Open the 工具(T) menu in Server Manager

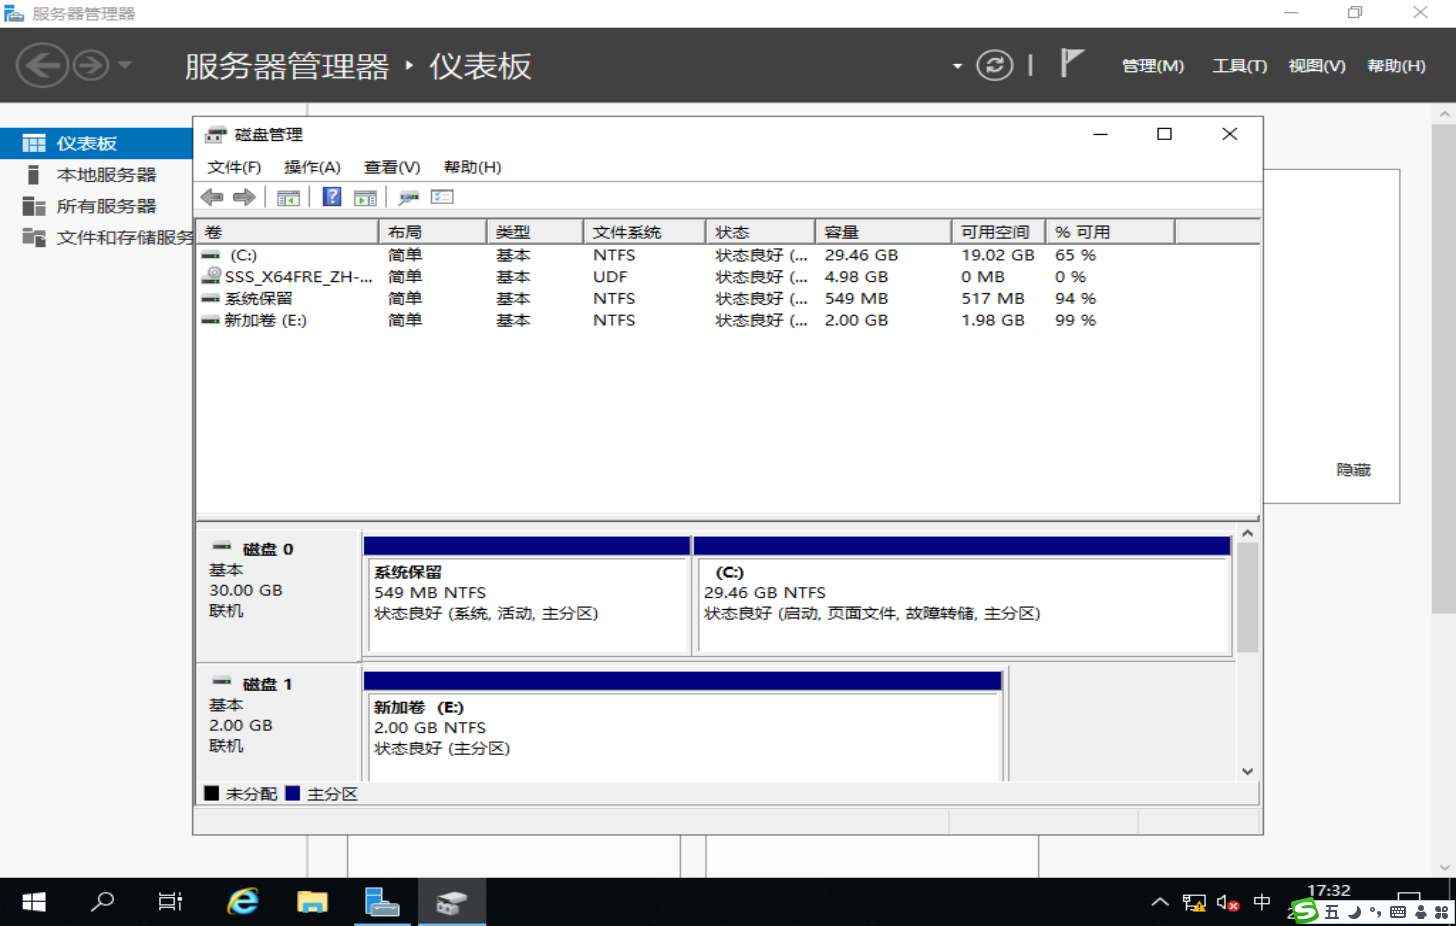[1239, 65]
